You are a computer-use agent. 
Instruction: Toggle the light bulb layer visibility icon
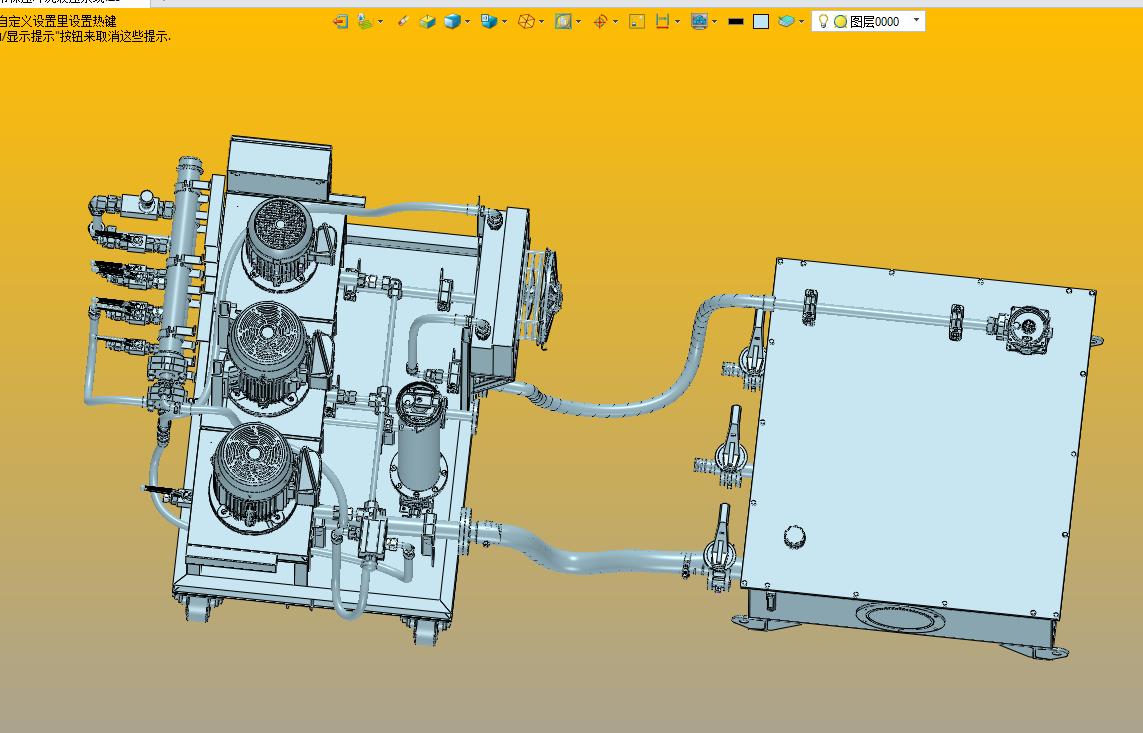824,21
